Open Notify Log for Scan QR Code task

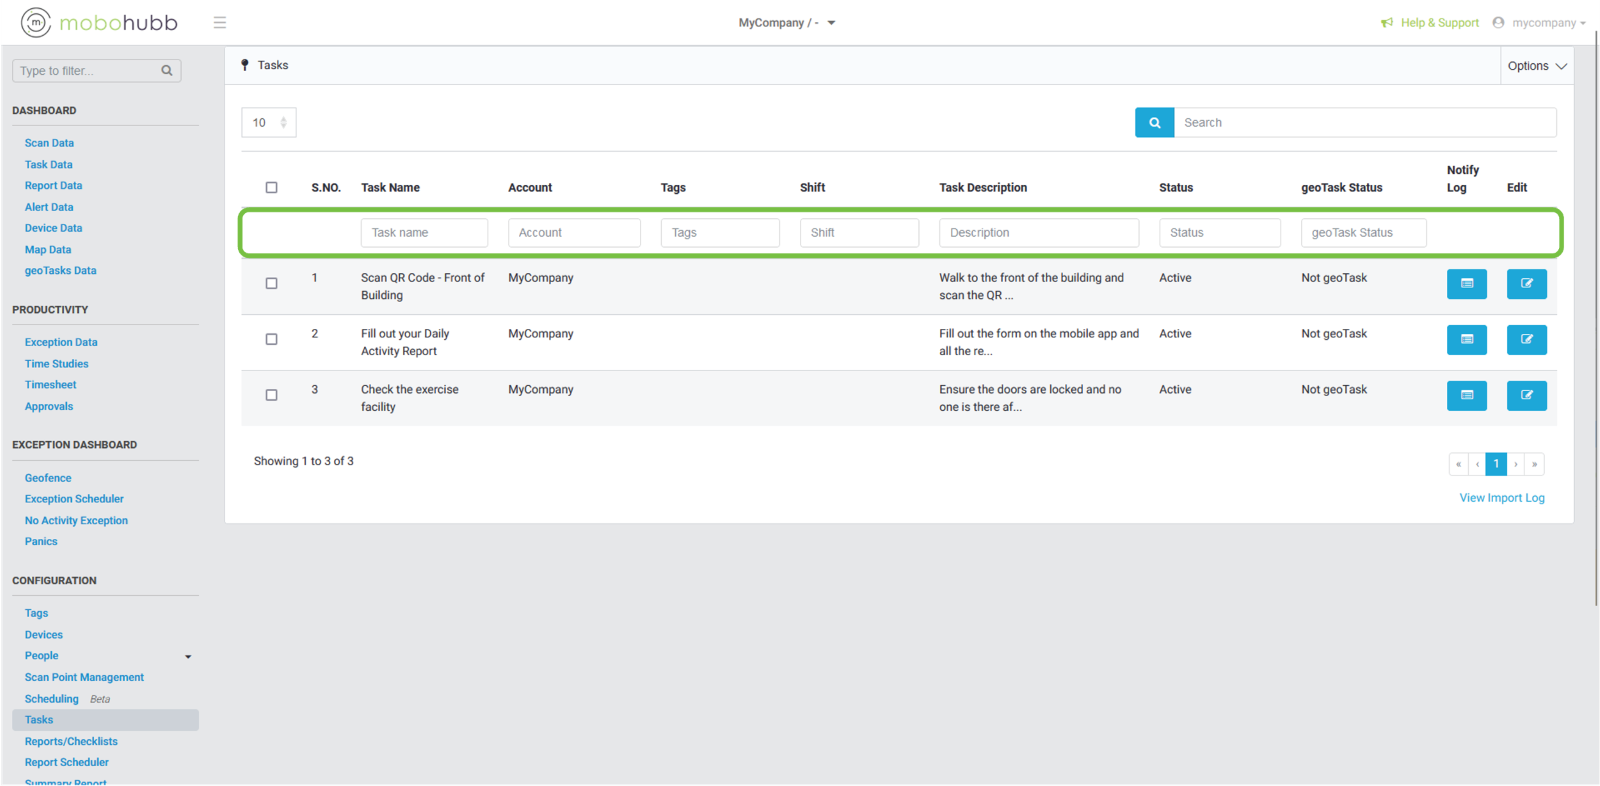coord(1466,284)
